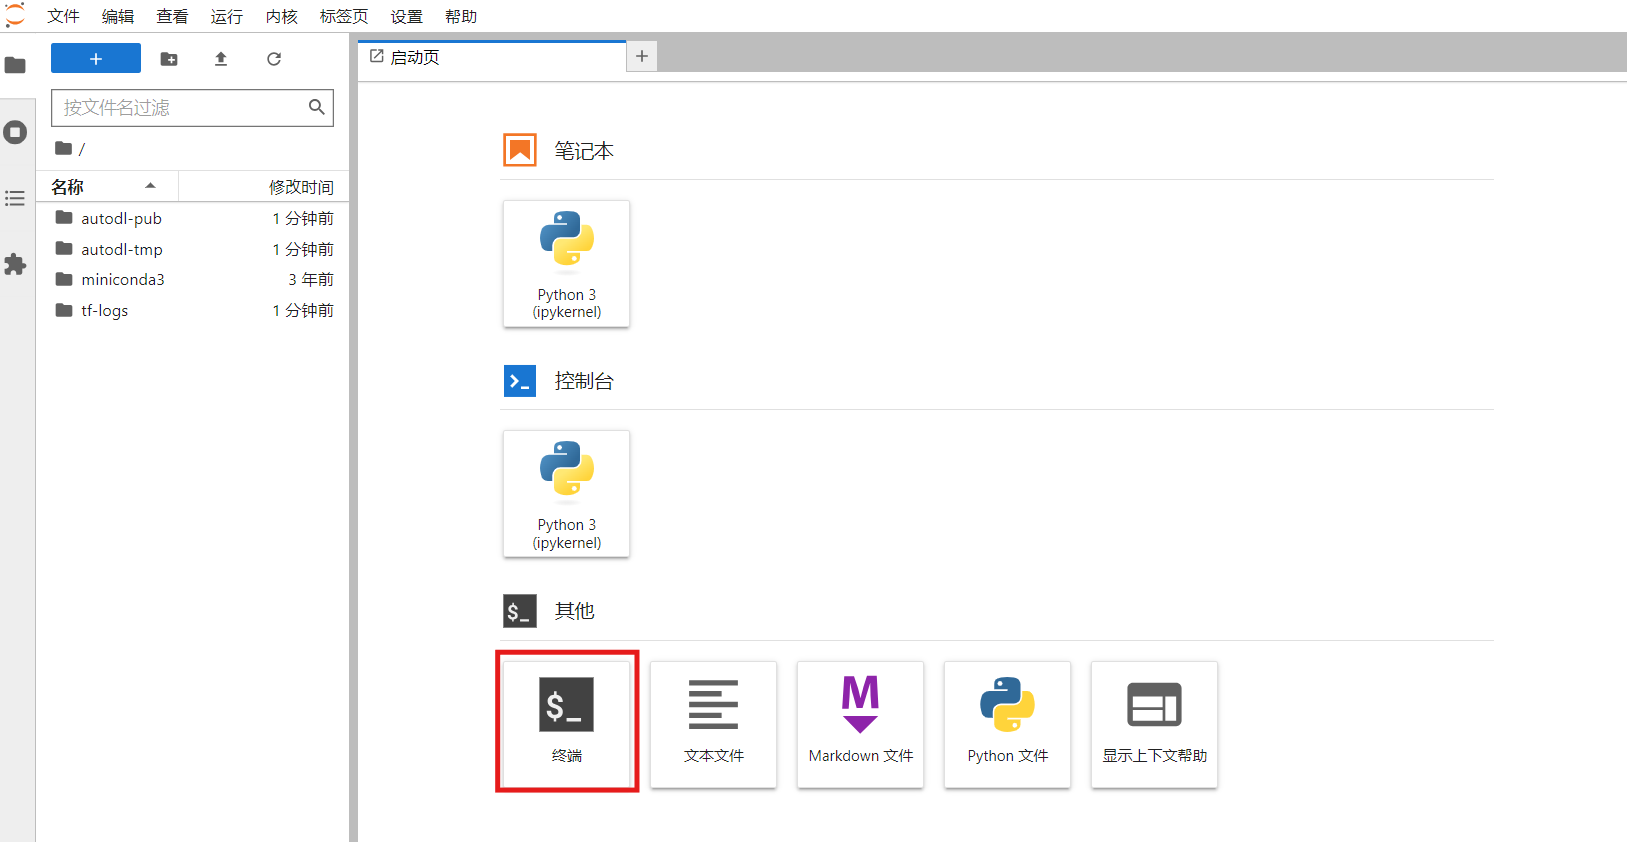Open the 内核 menu
This screenshot has height=842, width=1627.
(x=282, y=16)
